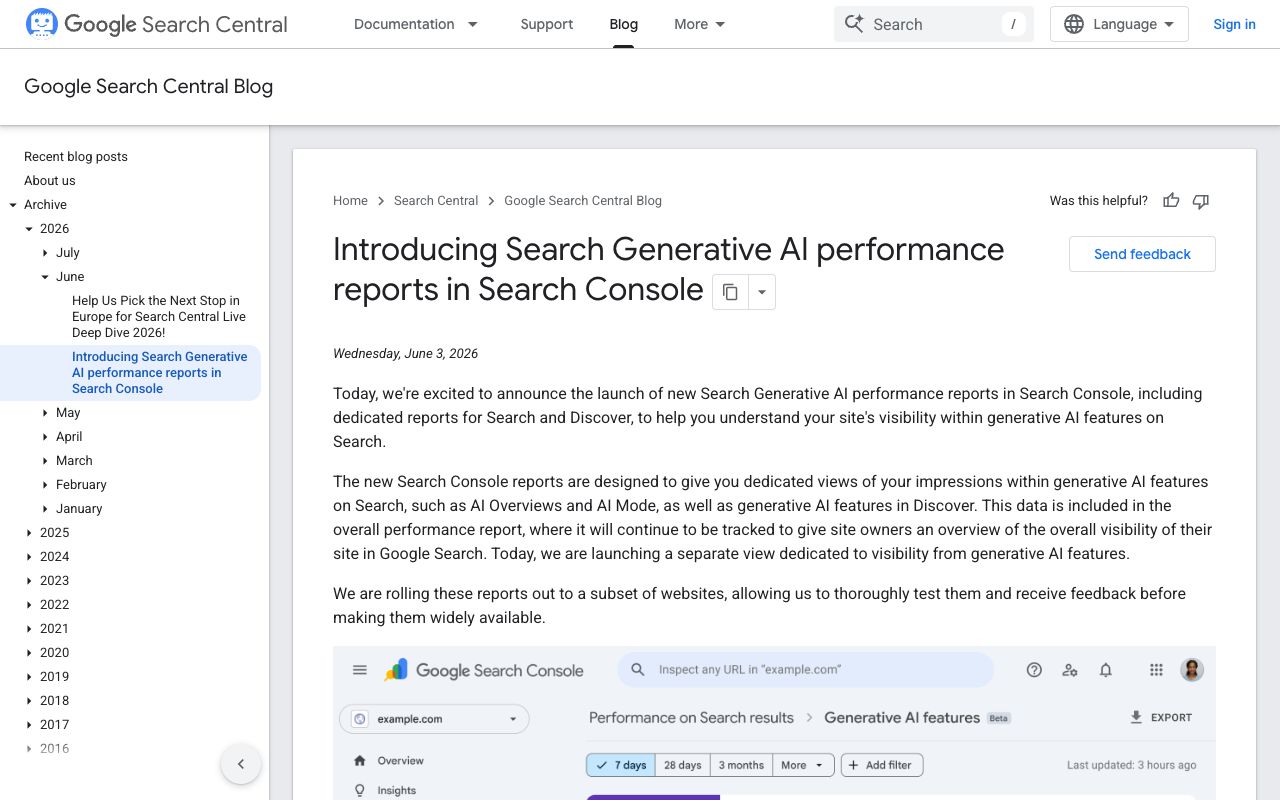Click the thumbs down not helpful icon
The image size is (1280, 800).
1201,201
